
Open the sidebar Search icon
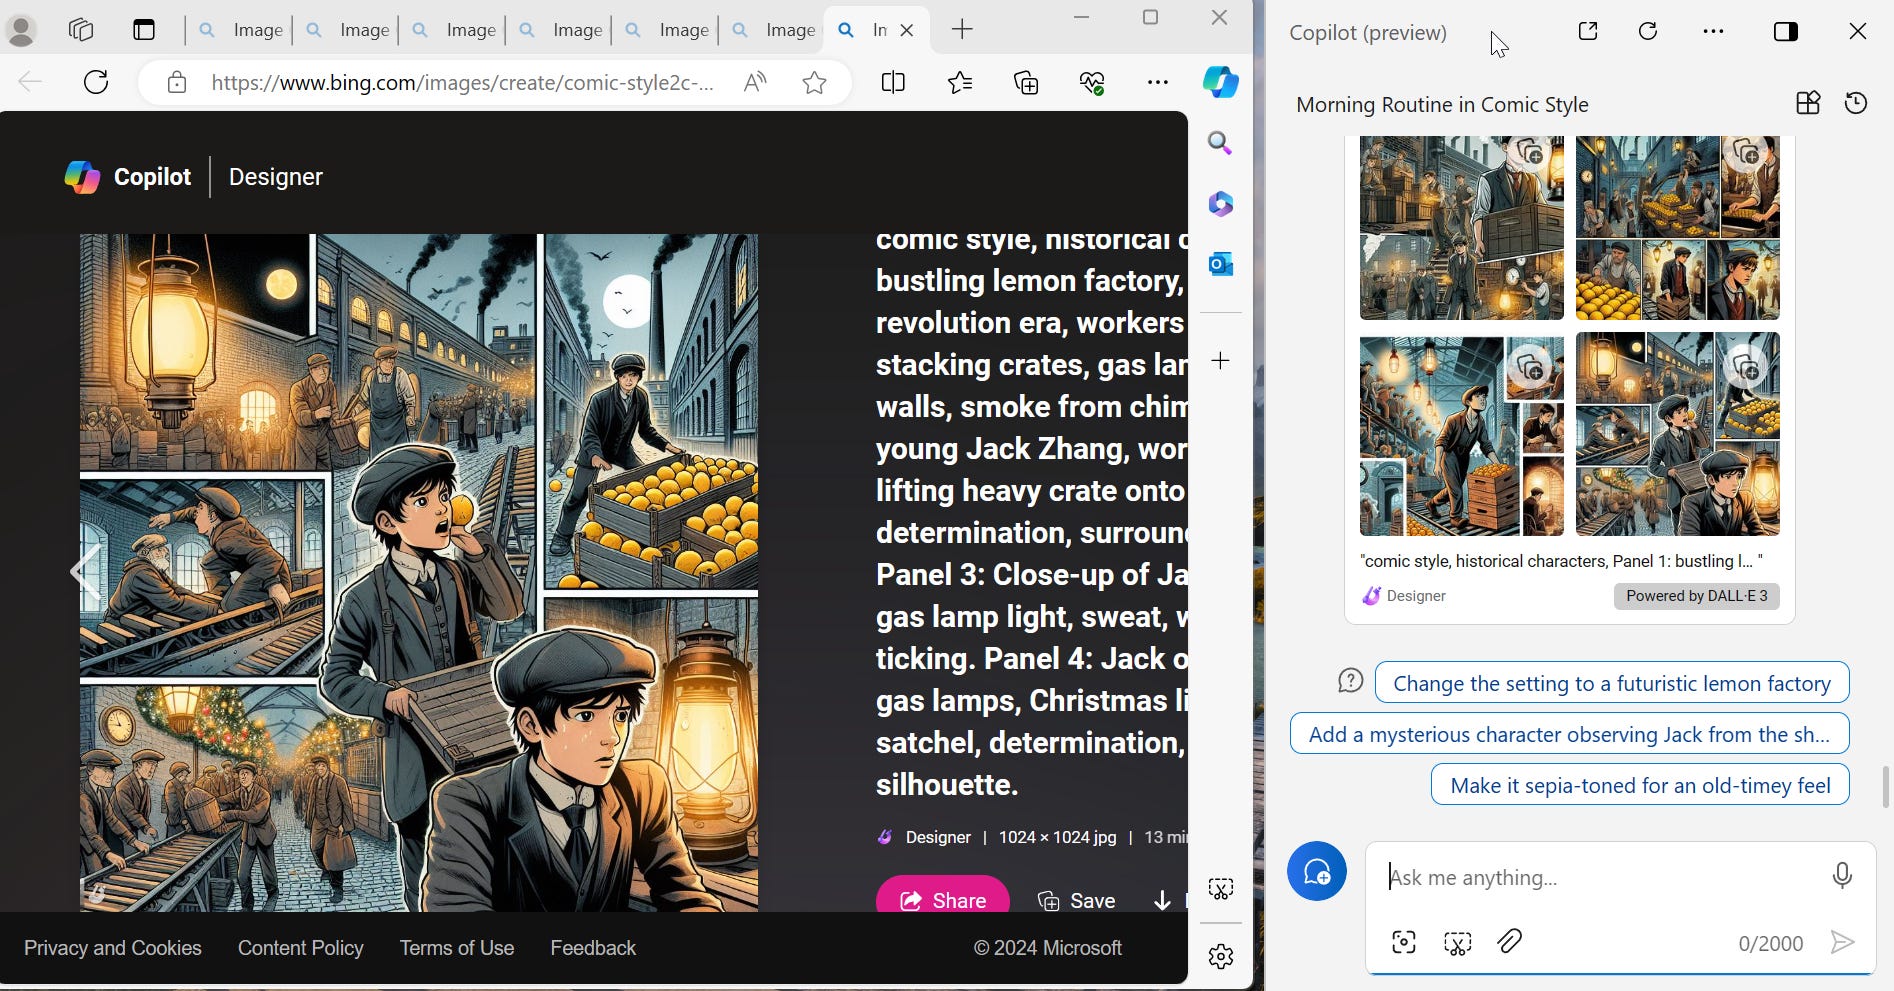click(x=1220, y=143)
